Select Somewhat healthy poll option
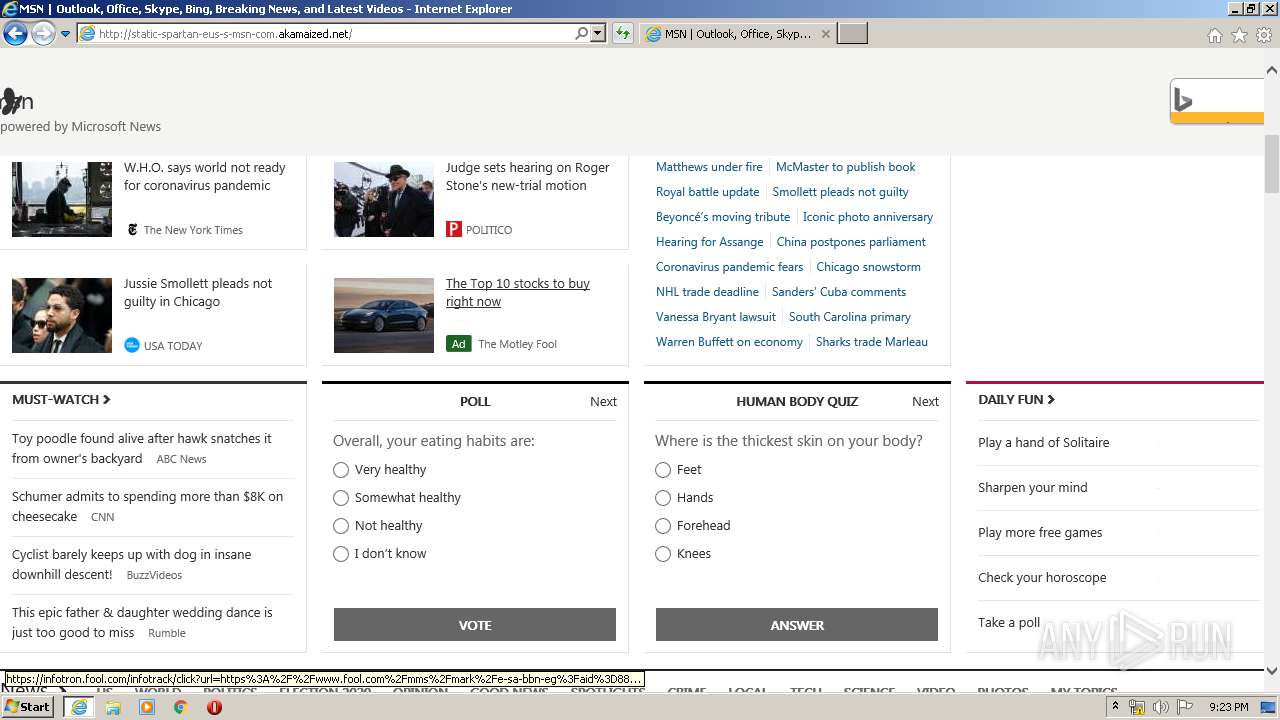 (341, 498)
